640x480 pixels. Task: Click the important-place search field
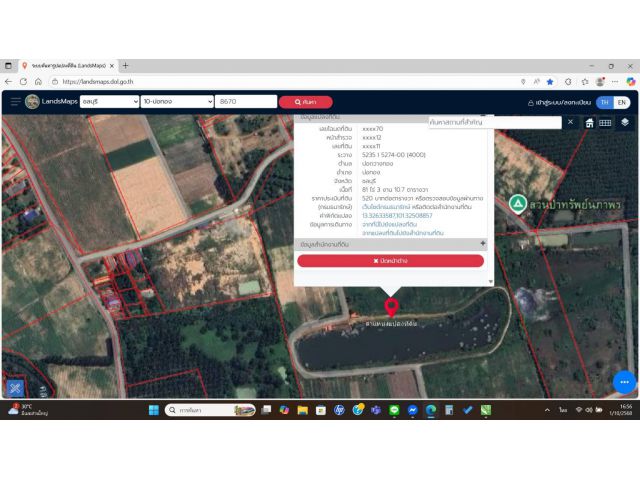[495, 122]
